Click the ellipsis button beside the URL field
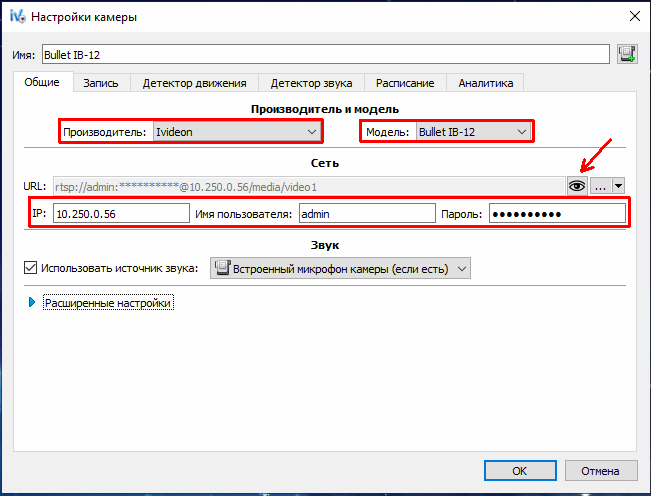This screenshot has height=496, width=651. click(600, 186)
